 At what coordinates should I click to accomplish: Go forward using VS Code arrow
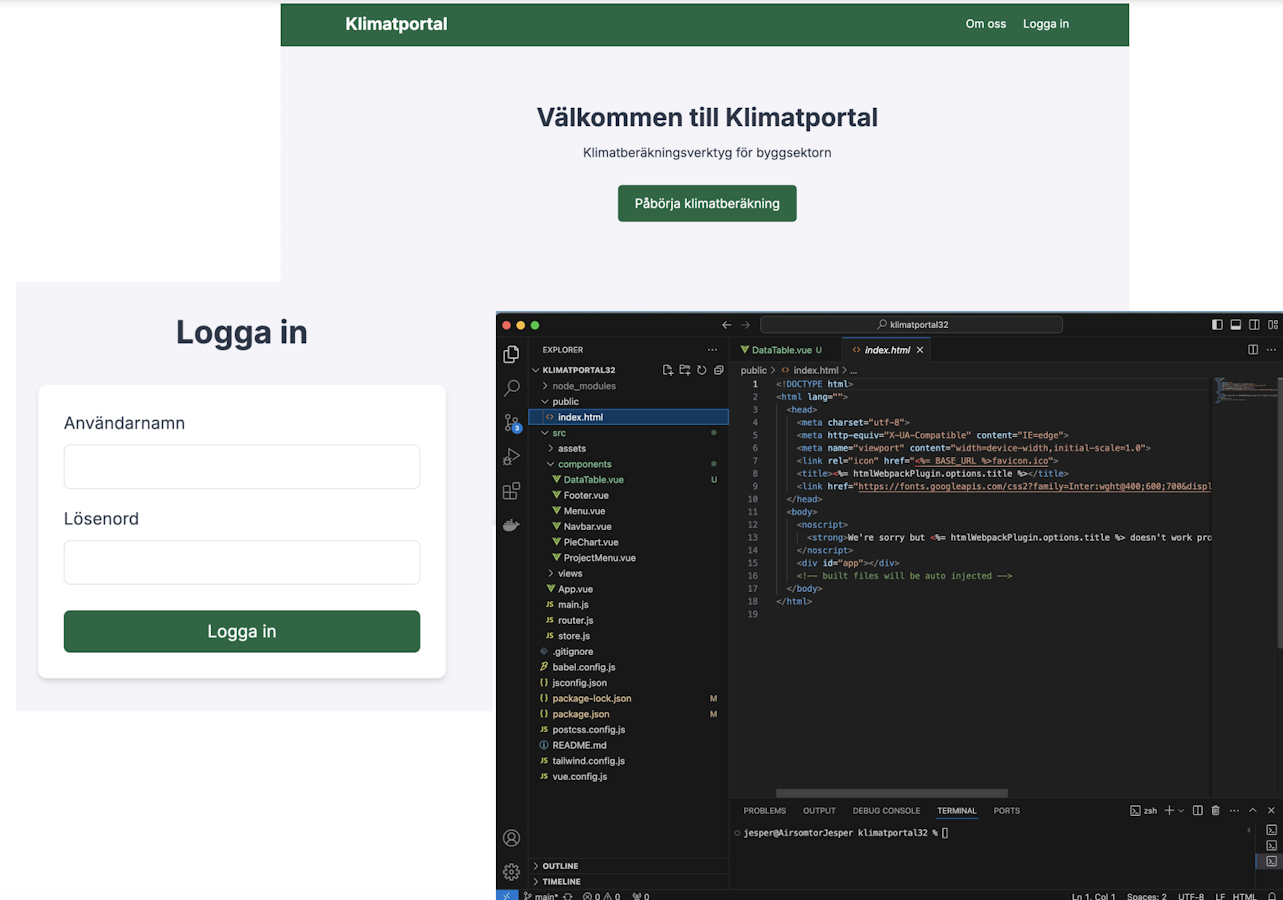[x=745, y=325]
